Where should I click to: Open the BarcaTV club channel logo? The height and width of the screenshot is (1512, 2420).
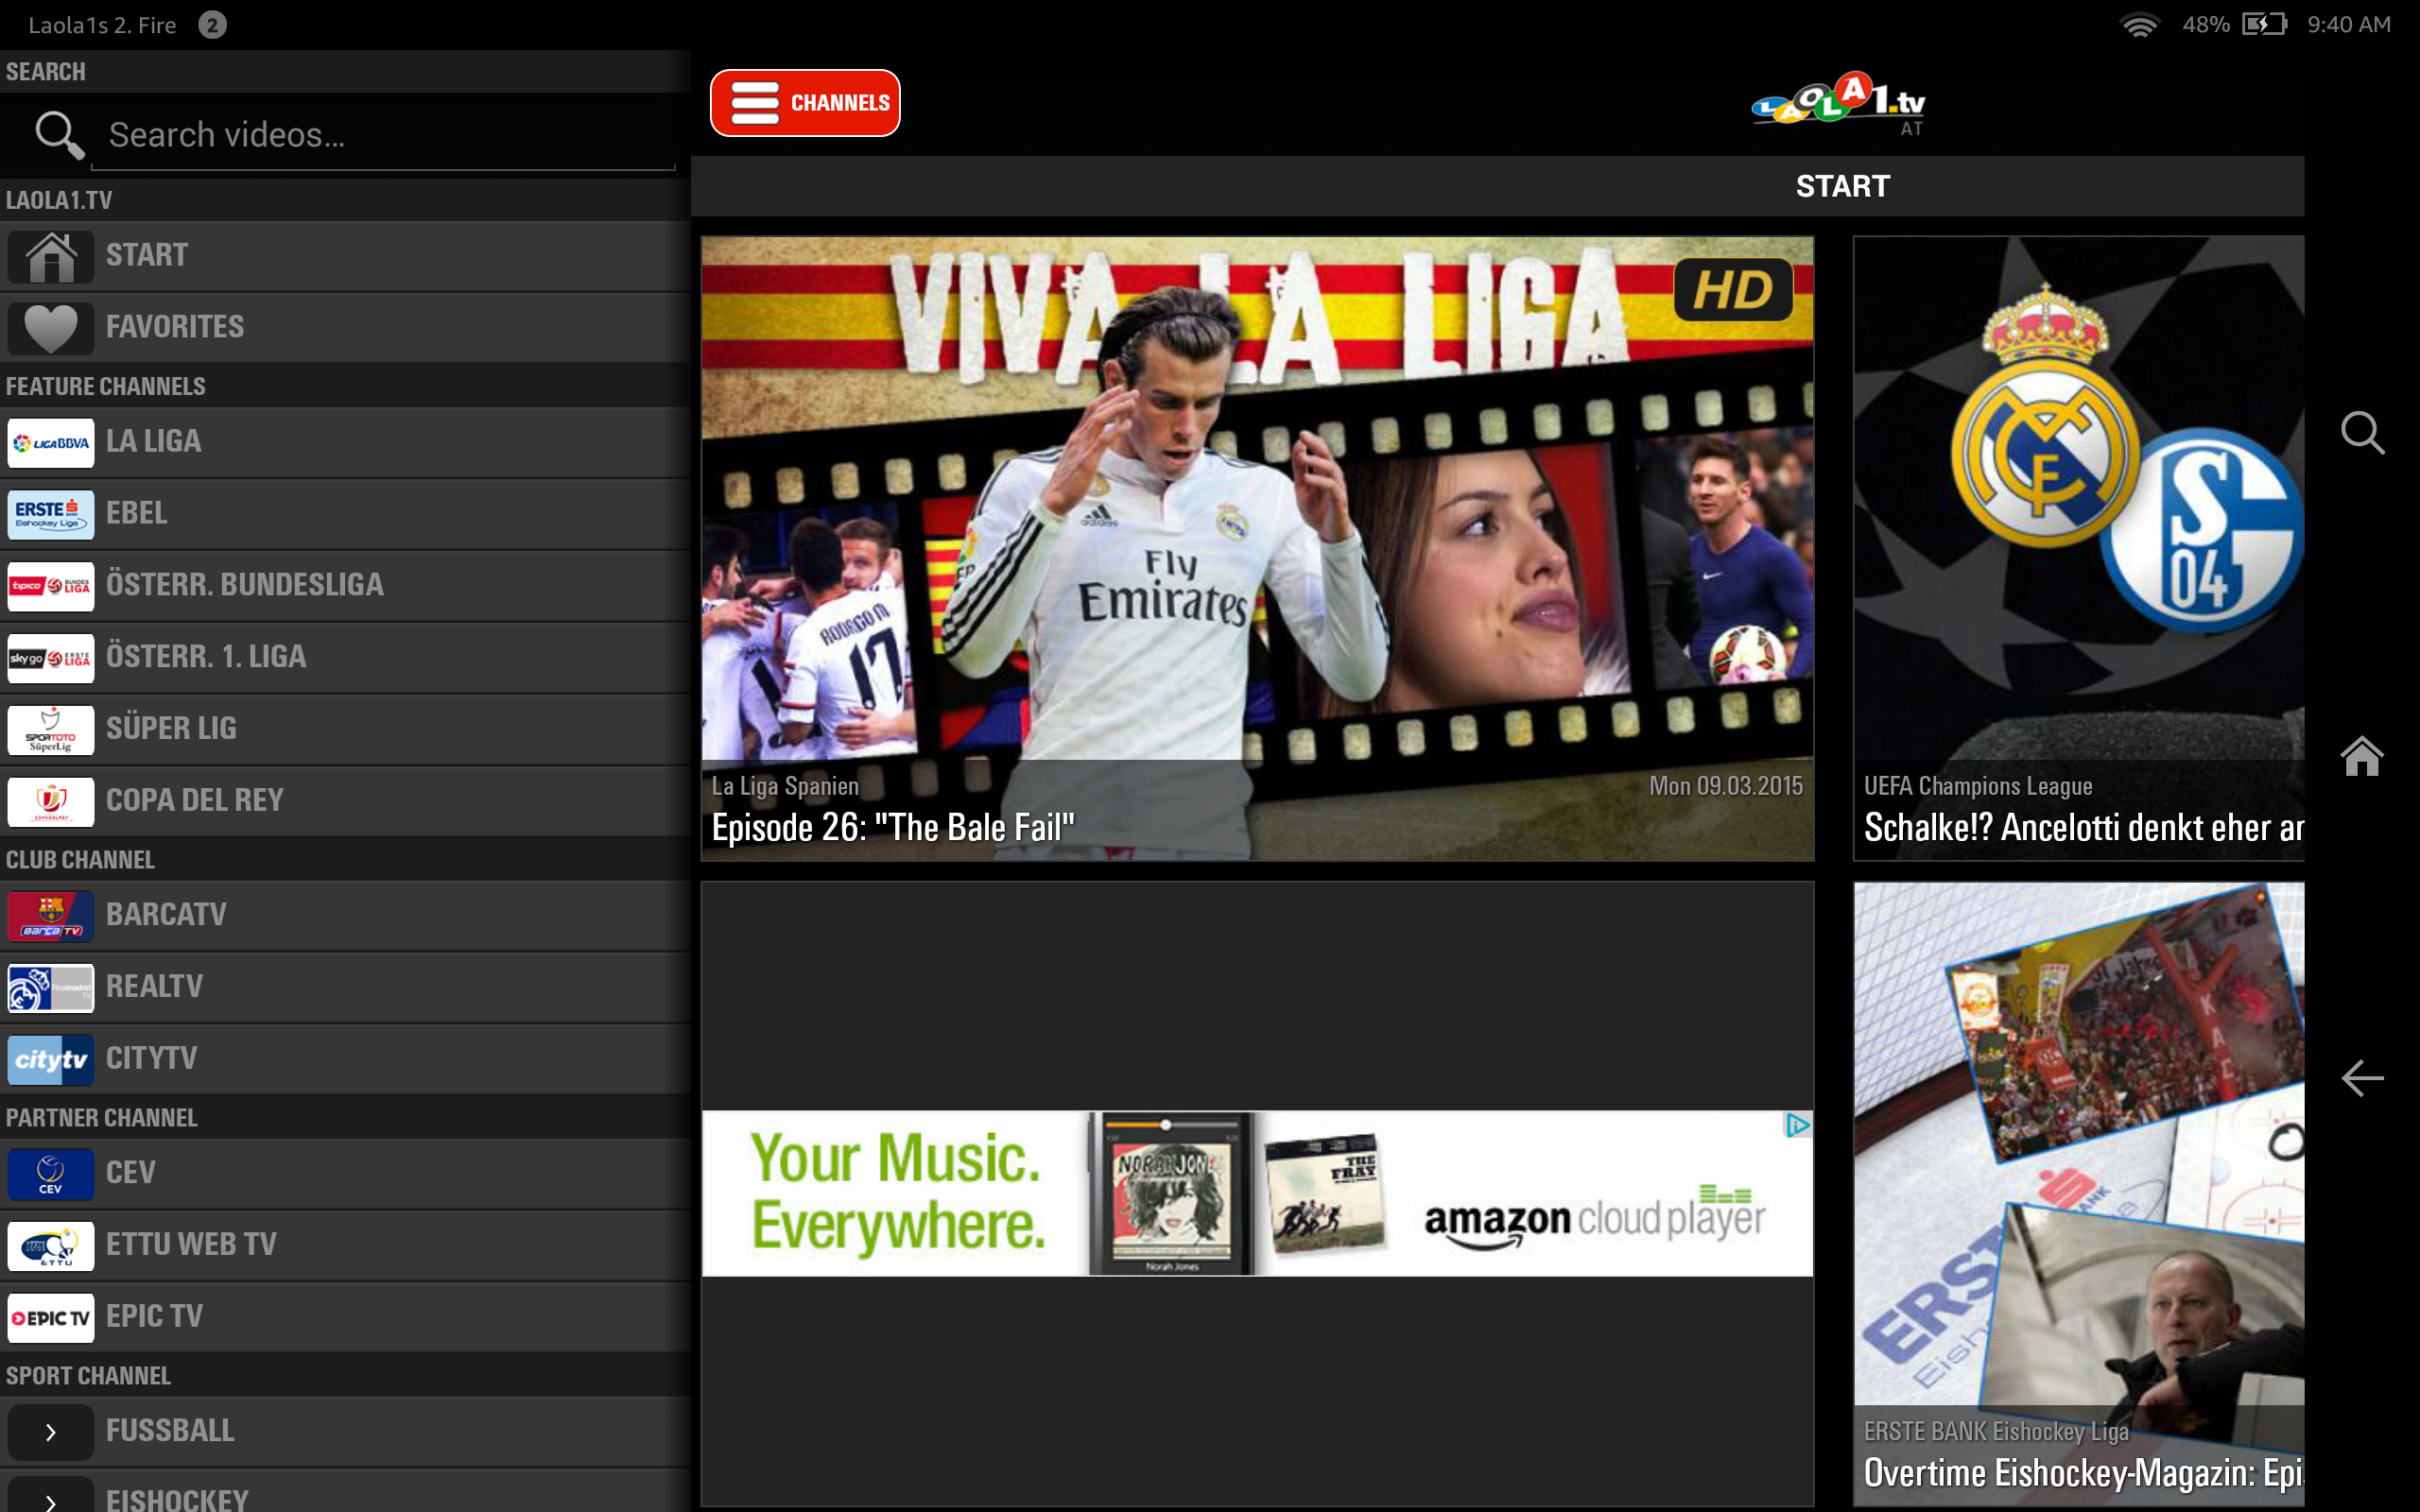pos(51,916)
